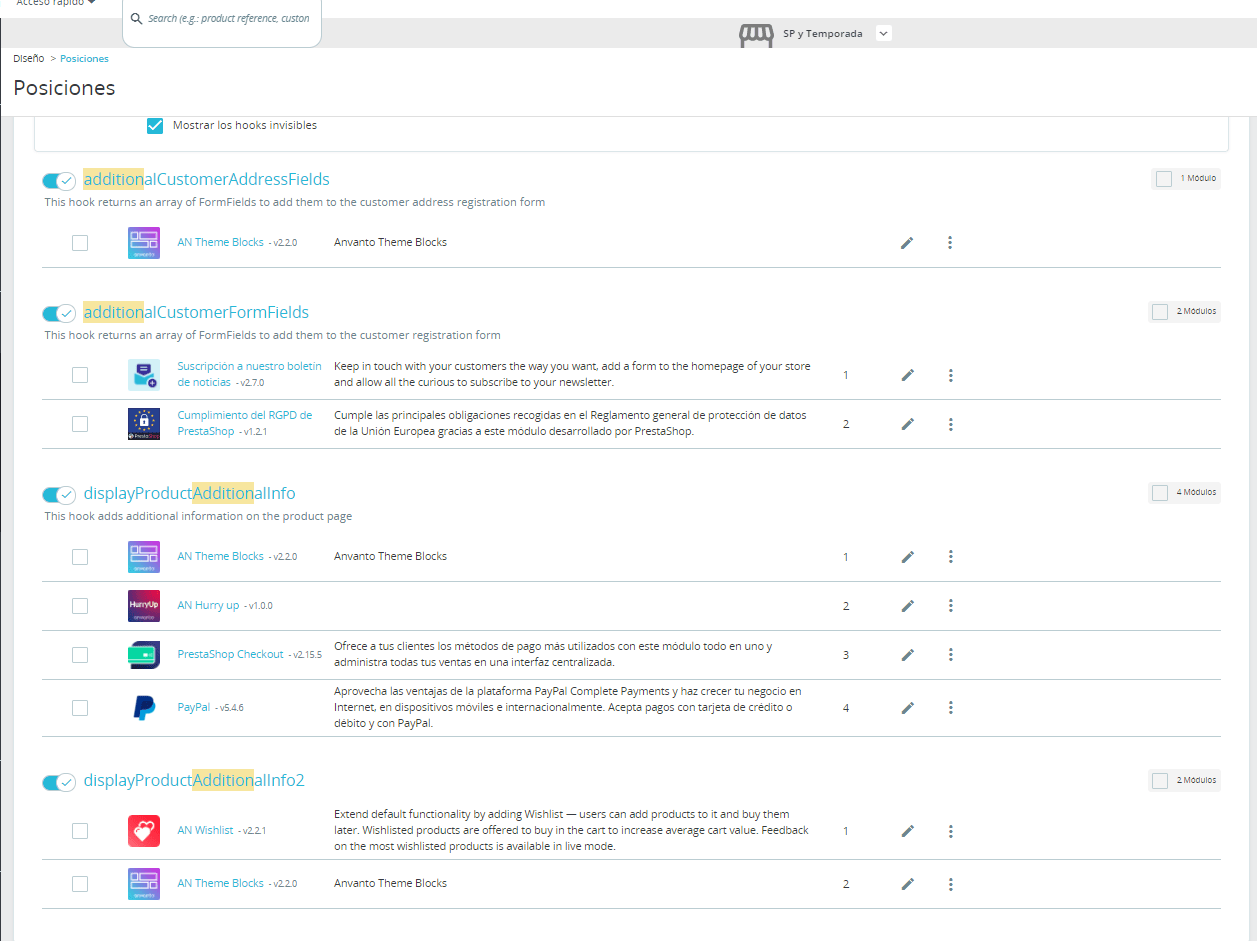Edit the PayPal module

click(907, 708)
